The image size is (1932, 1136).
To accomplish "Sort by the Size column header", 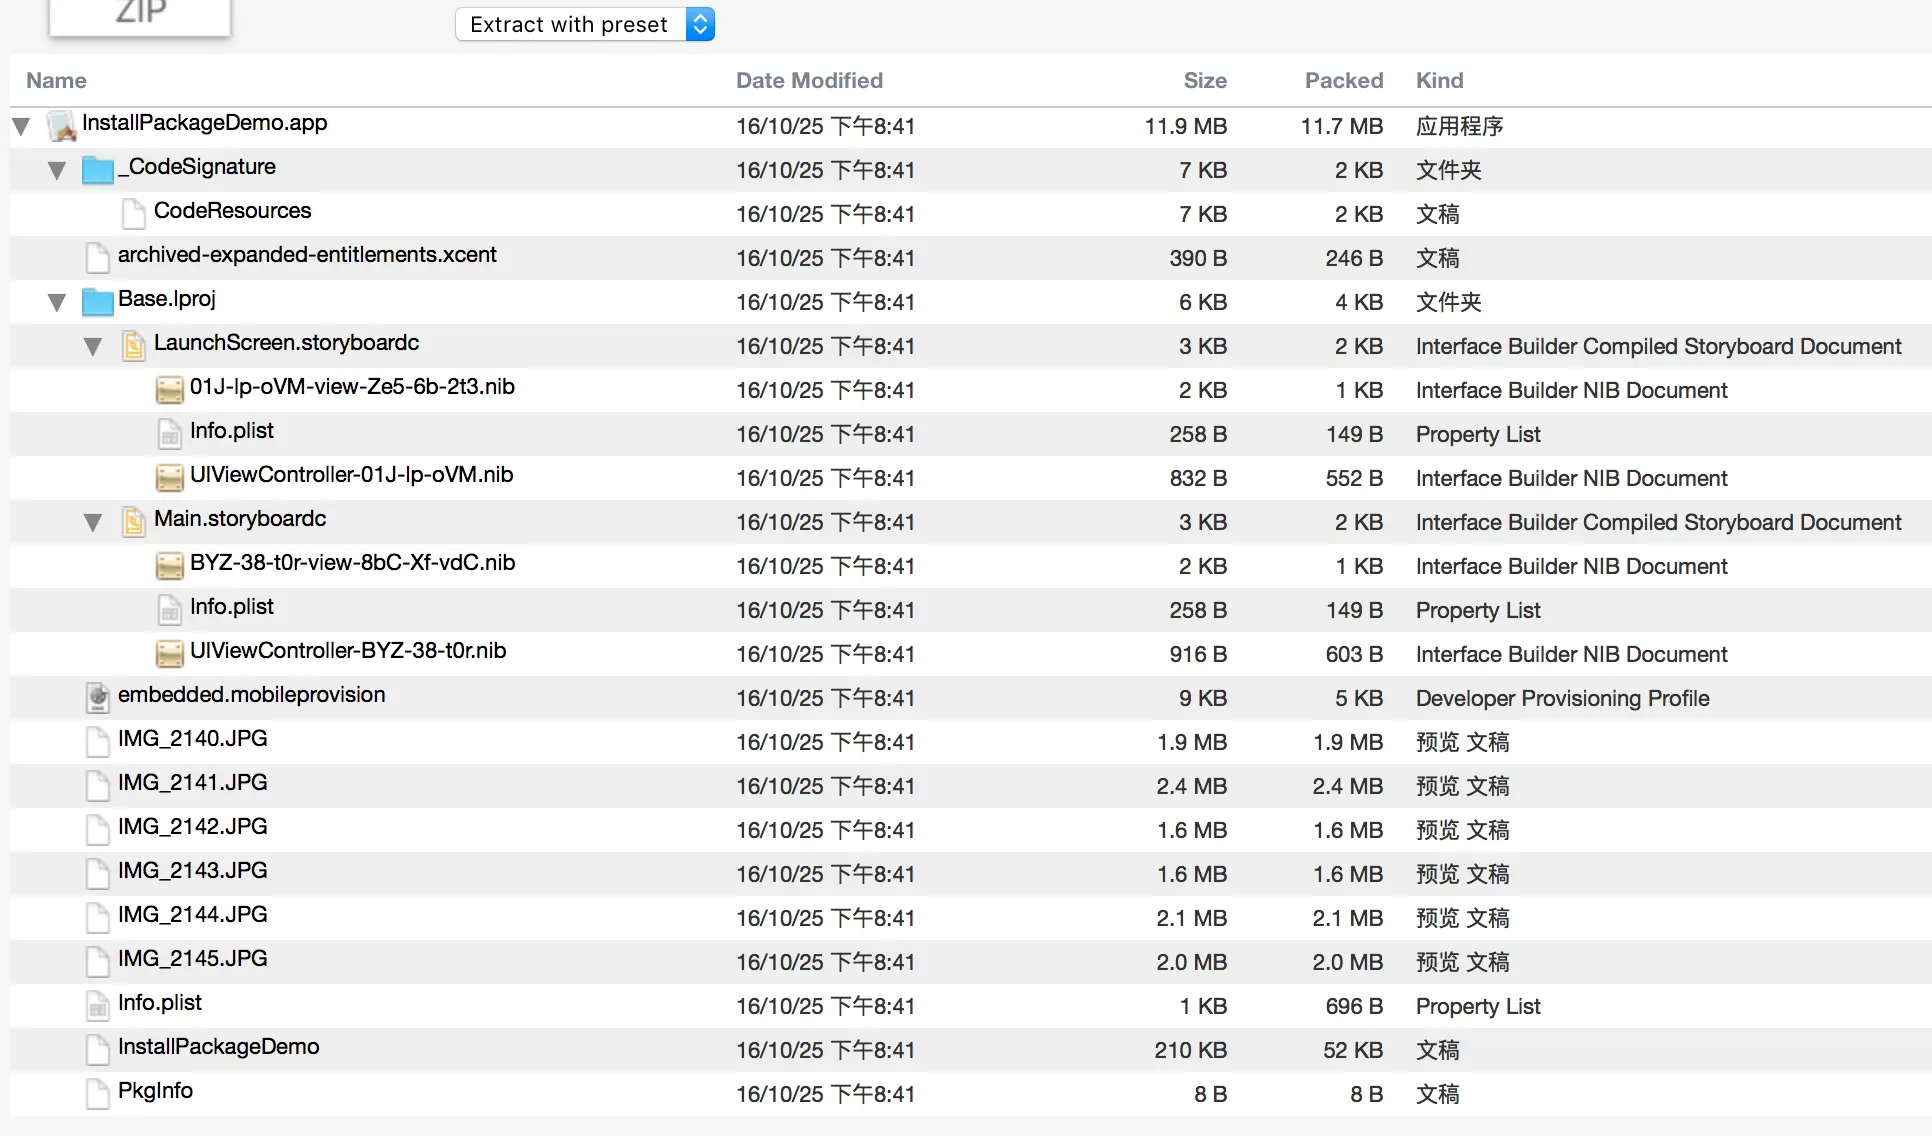I will [x=1204, y=80].
